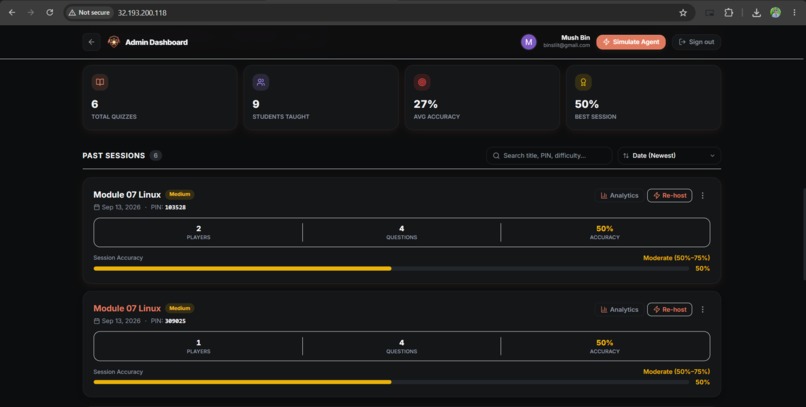Click the page vertical scrollbar

point(803,234)
